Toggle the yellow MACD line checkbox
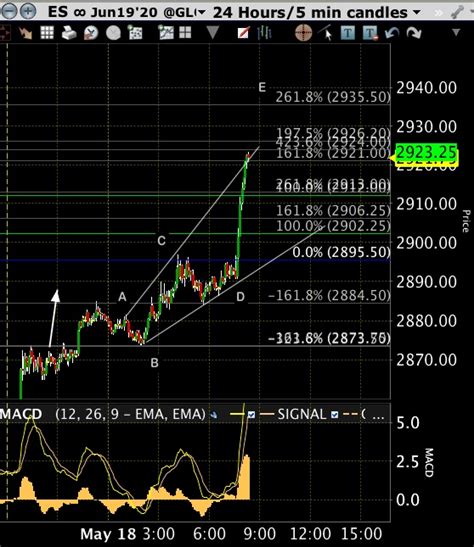 pyautogui.click(x=251, y=414)
